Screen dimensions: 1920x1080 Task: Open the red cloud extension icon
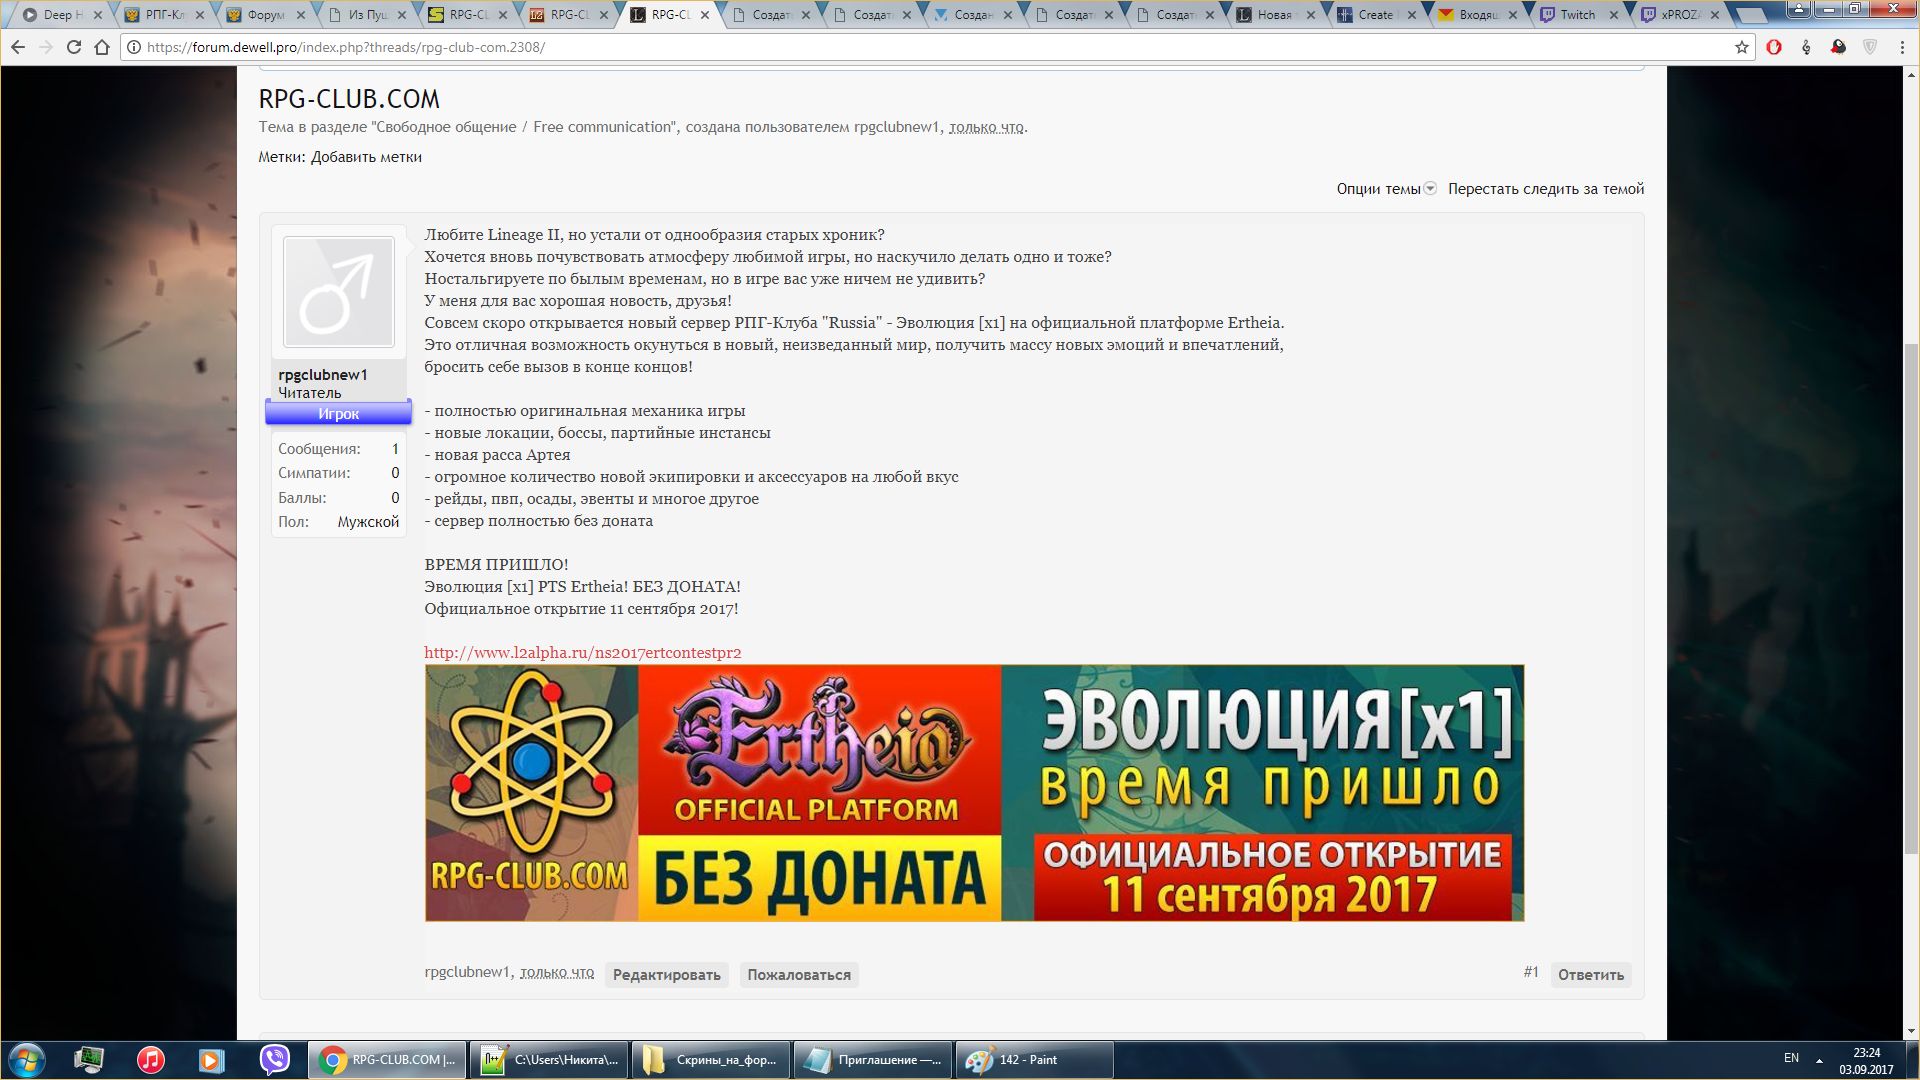1838,47
